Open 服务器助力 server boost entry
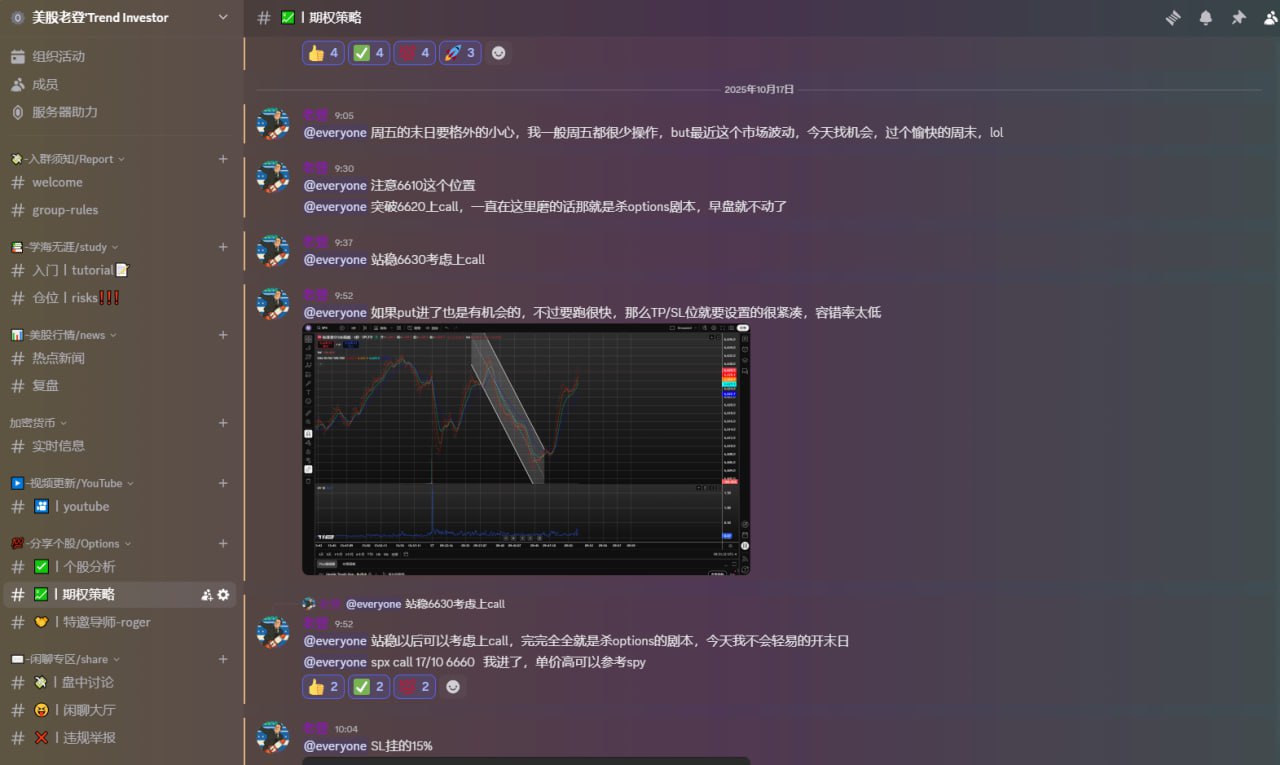1280x765 pixels. pyautogui.click(x=64, y=113)
